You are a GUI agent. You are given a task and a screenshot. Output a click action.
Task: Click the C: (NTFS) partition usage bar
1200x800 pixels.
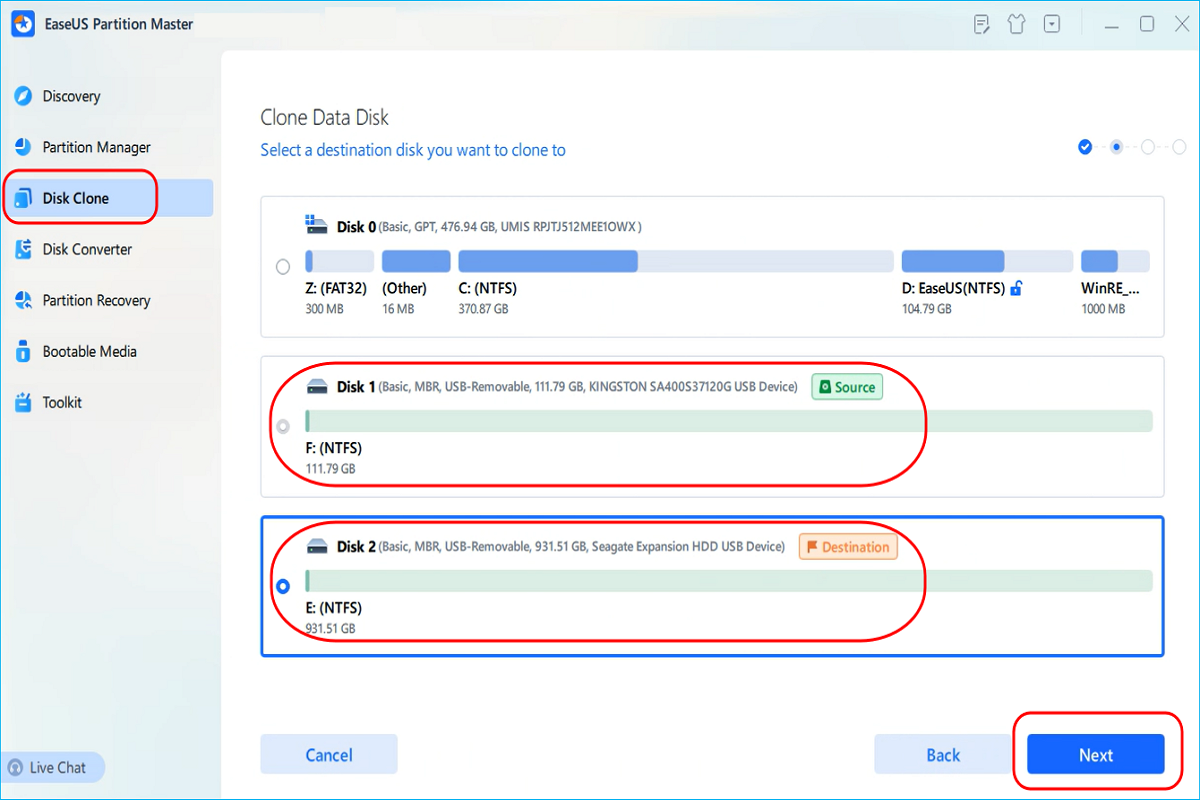pyautogui.click(x=676, y=261)
